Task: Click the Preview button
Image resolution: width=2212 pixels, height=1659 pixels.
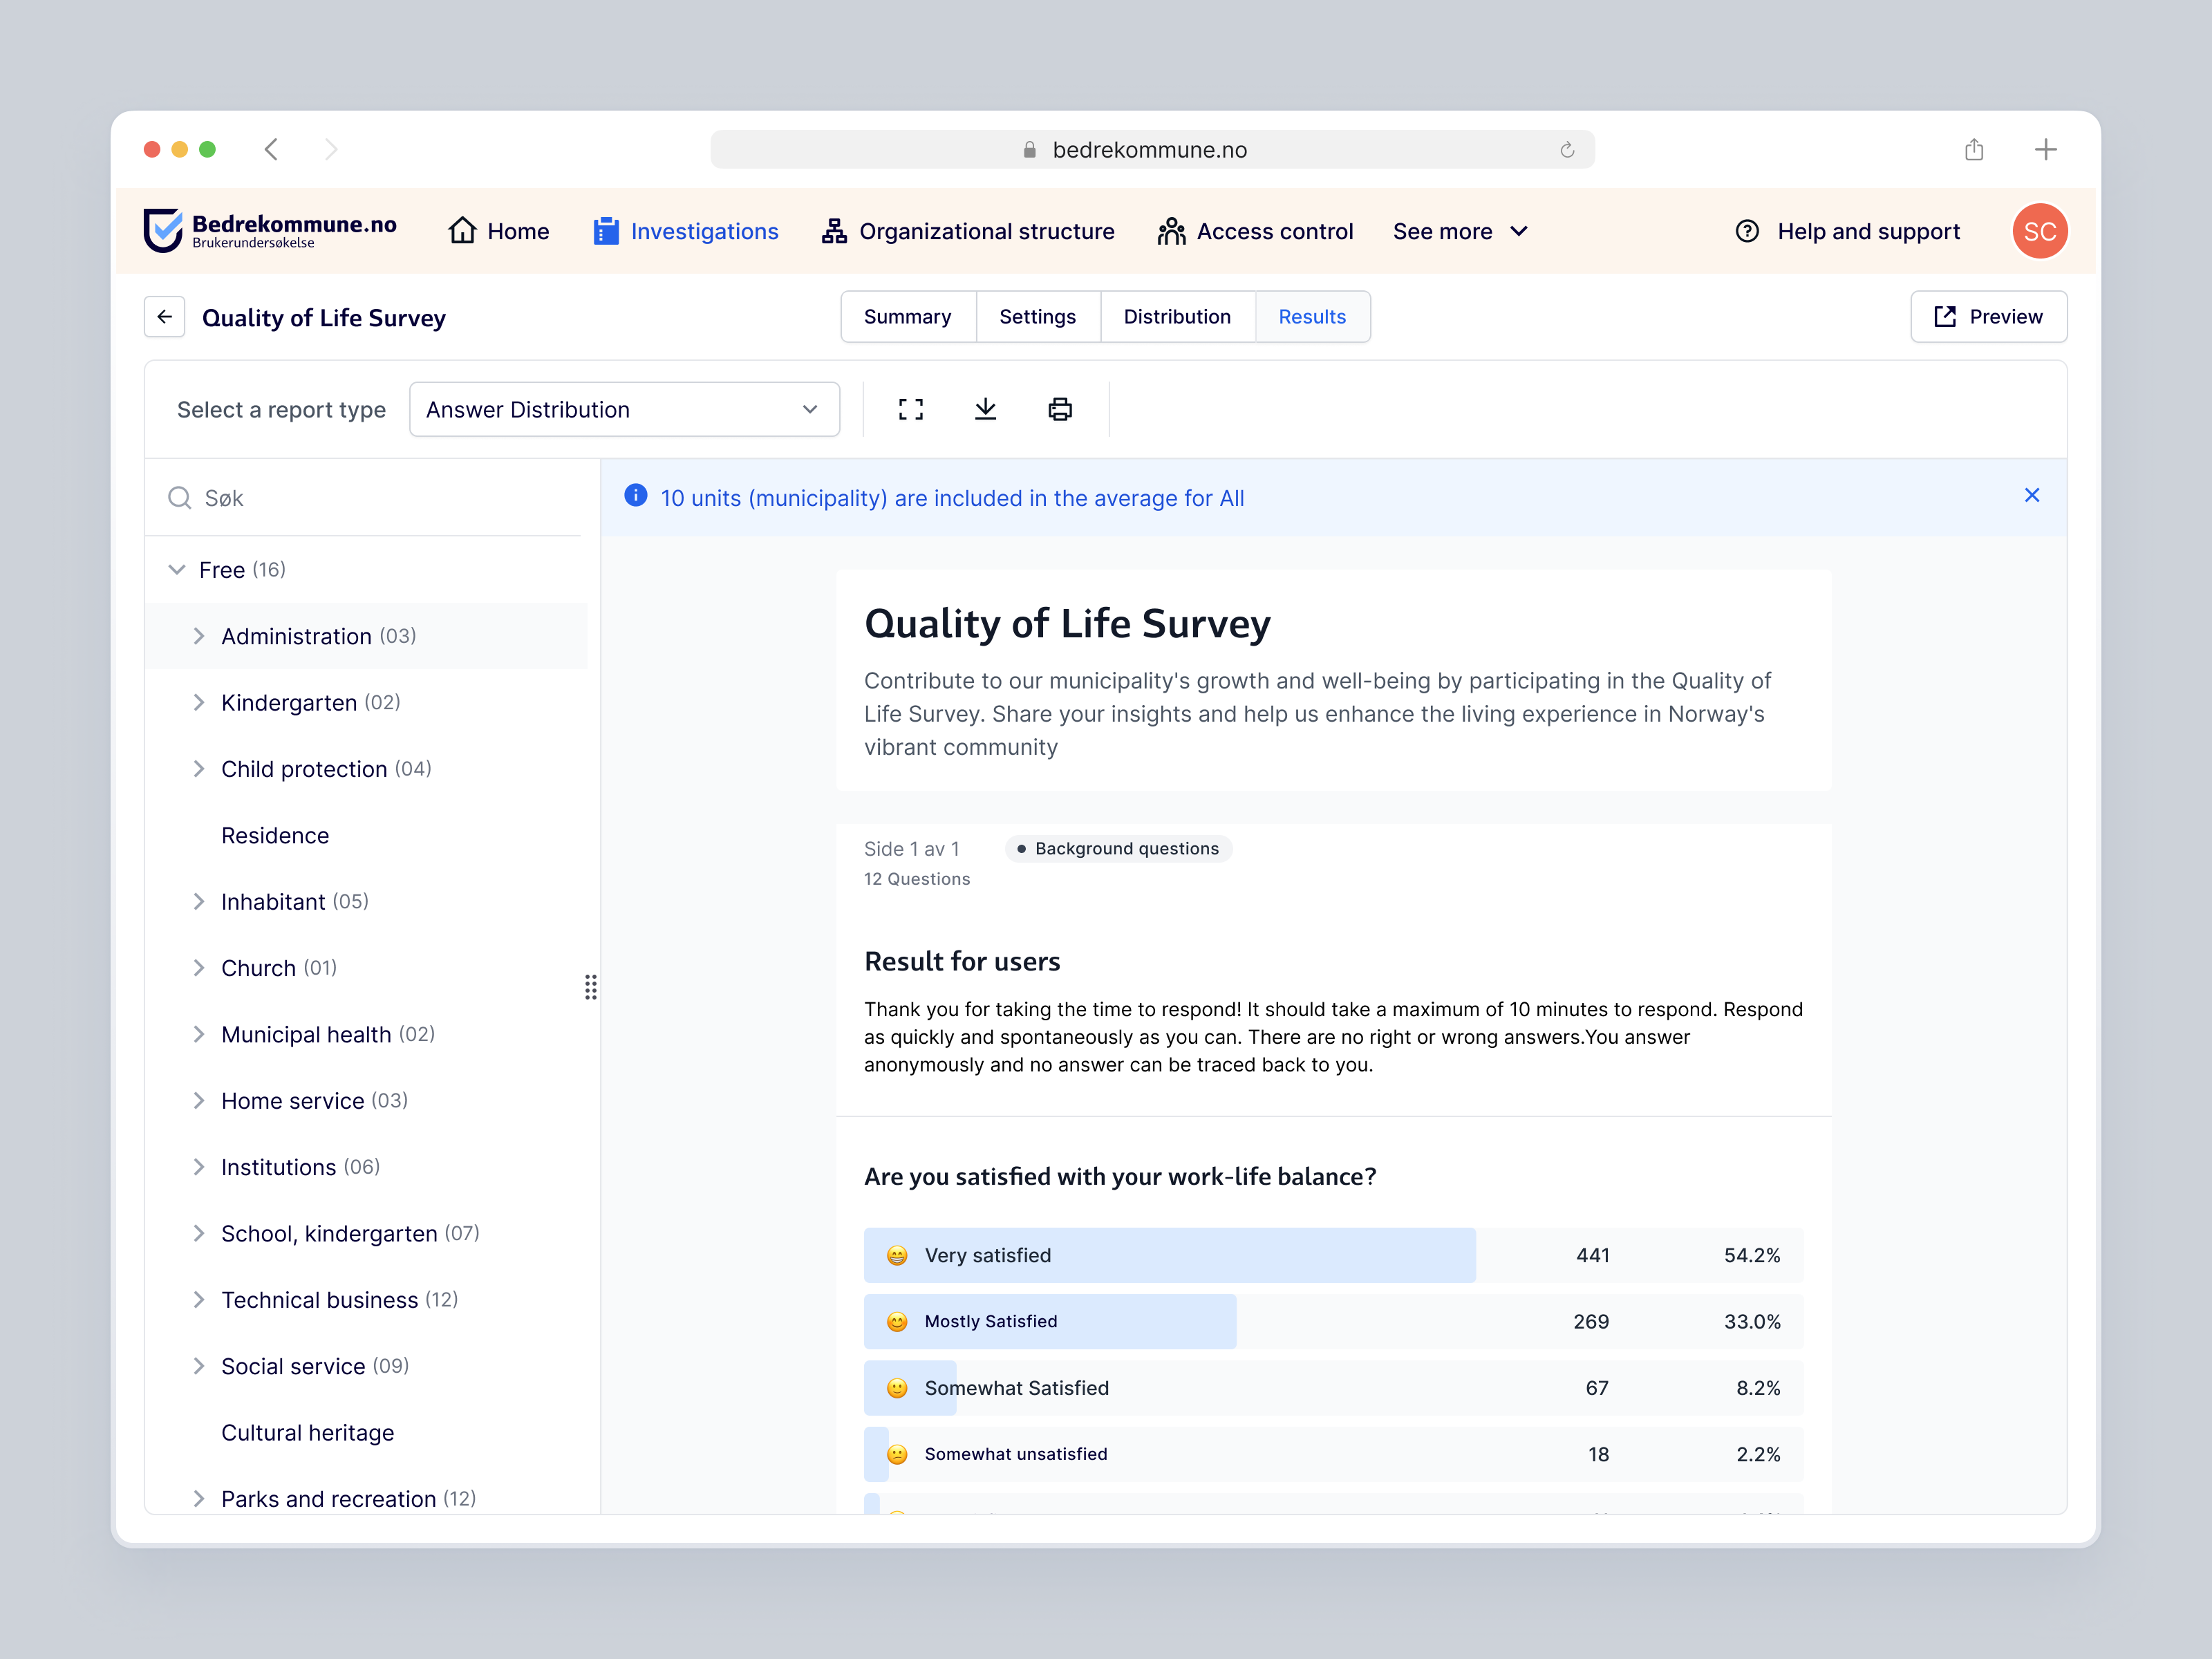Action: (x=1988, y=316)
